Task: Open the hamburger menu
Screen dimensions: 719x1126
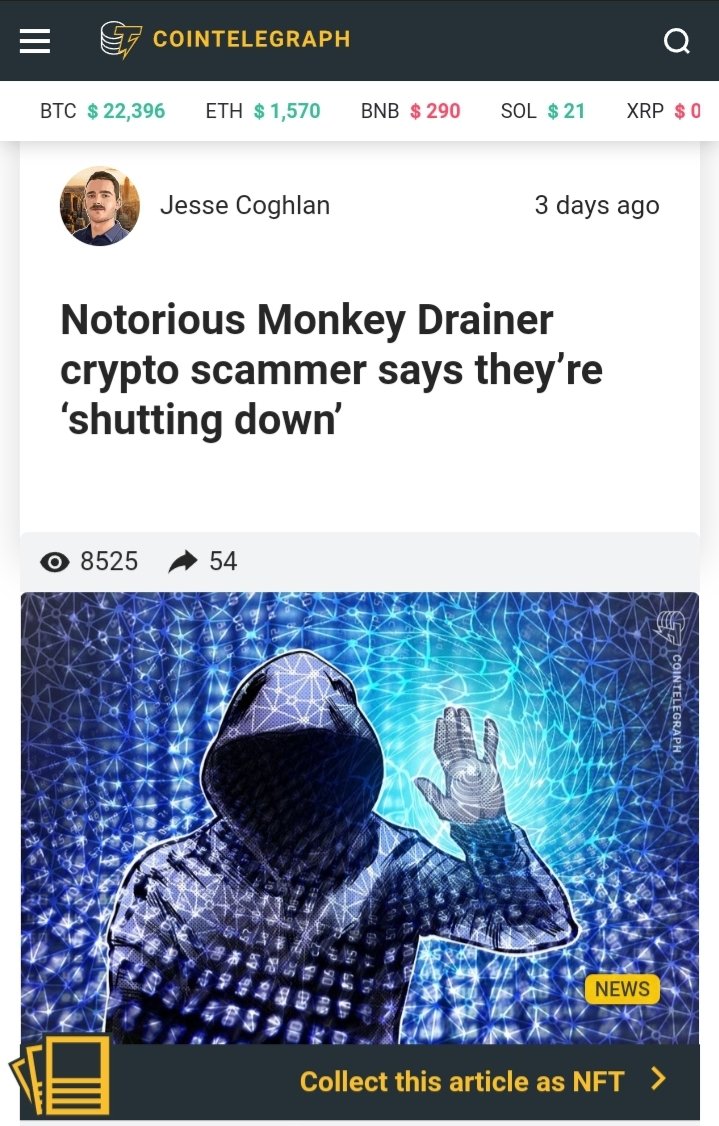Action: [34, 41]
